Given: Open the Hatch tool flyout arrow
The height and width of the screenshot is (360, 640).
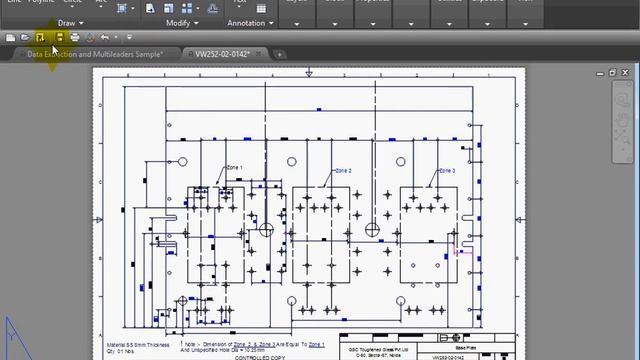Looking at the screenshot, I should 133,9.
